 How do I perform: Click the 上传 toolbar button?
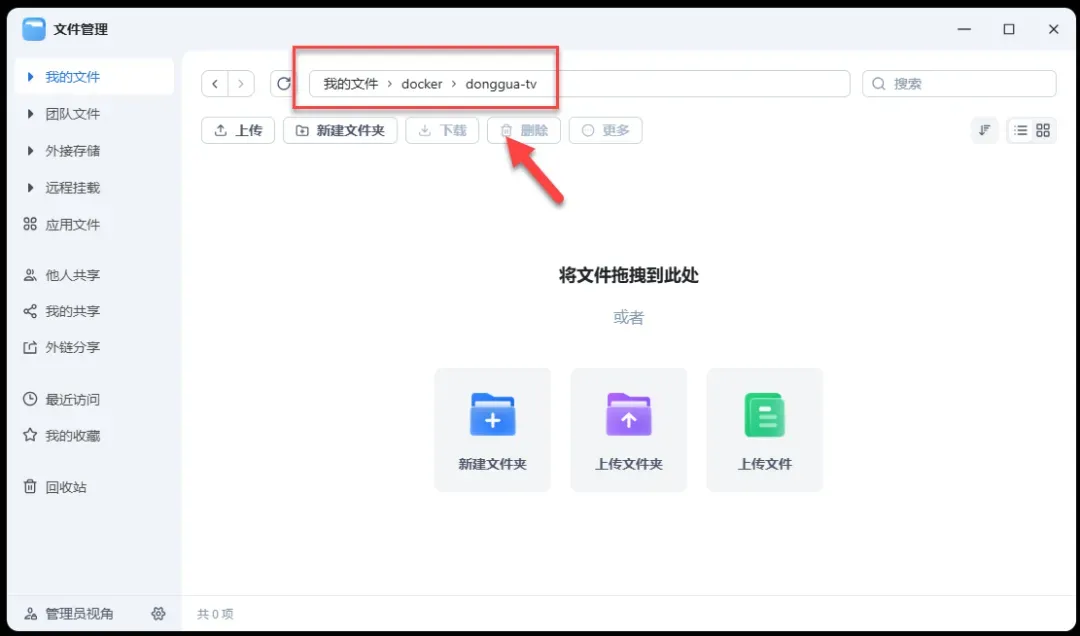pos(238,131)
